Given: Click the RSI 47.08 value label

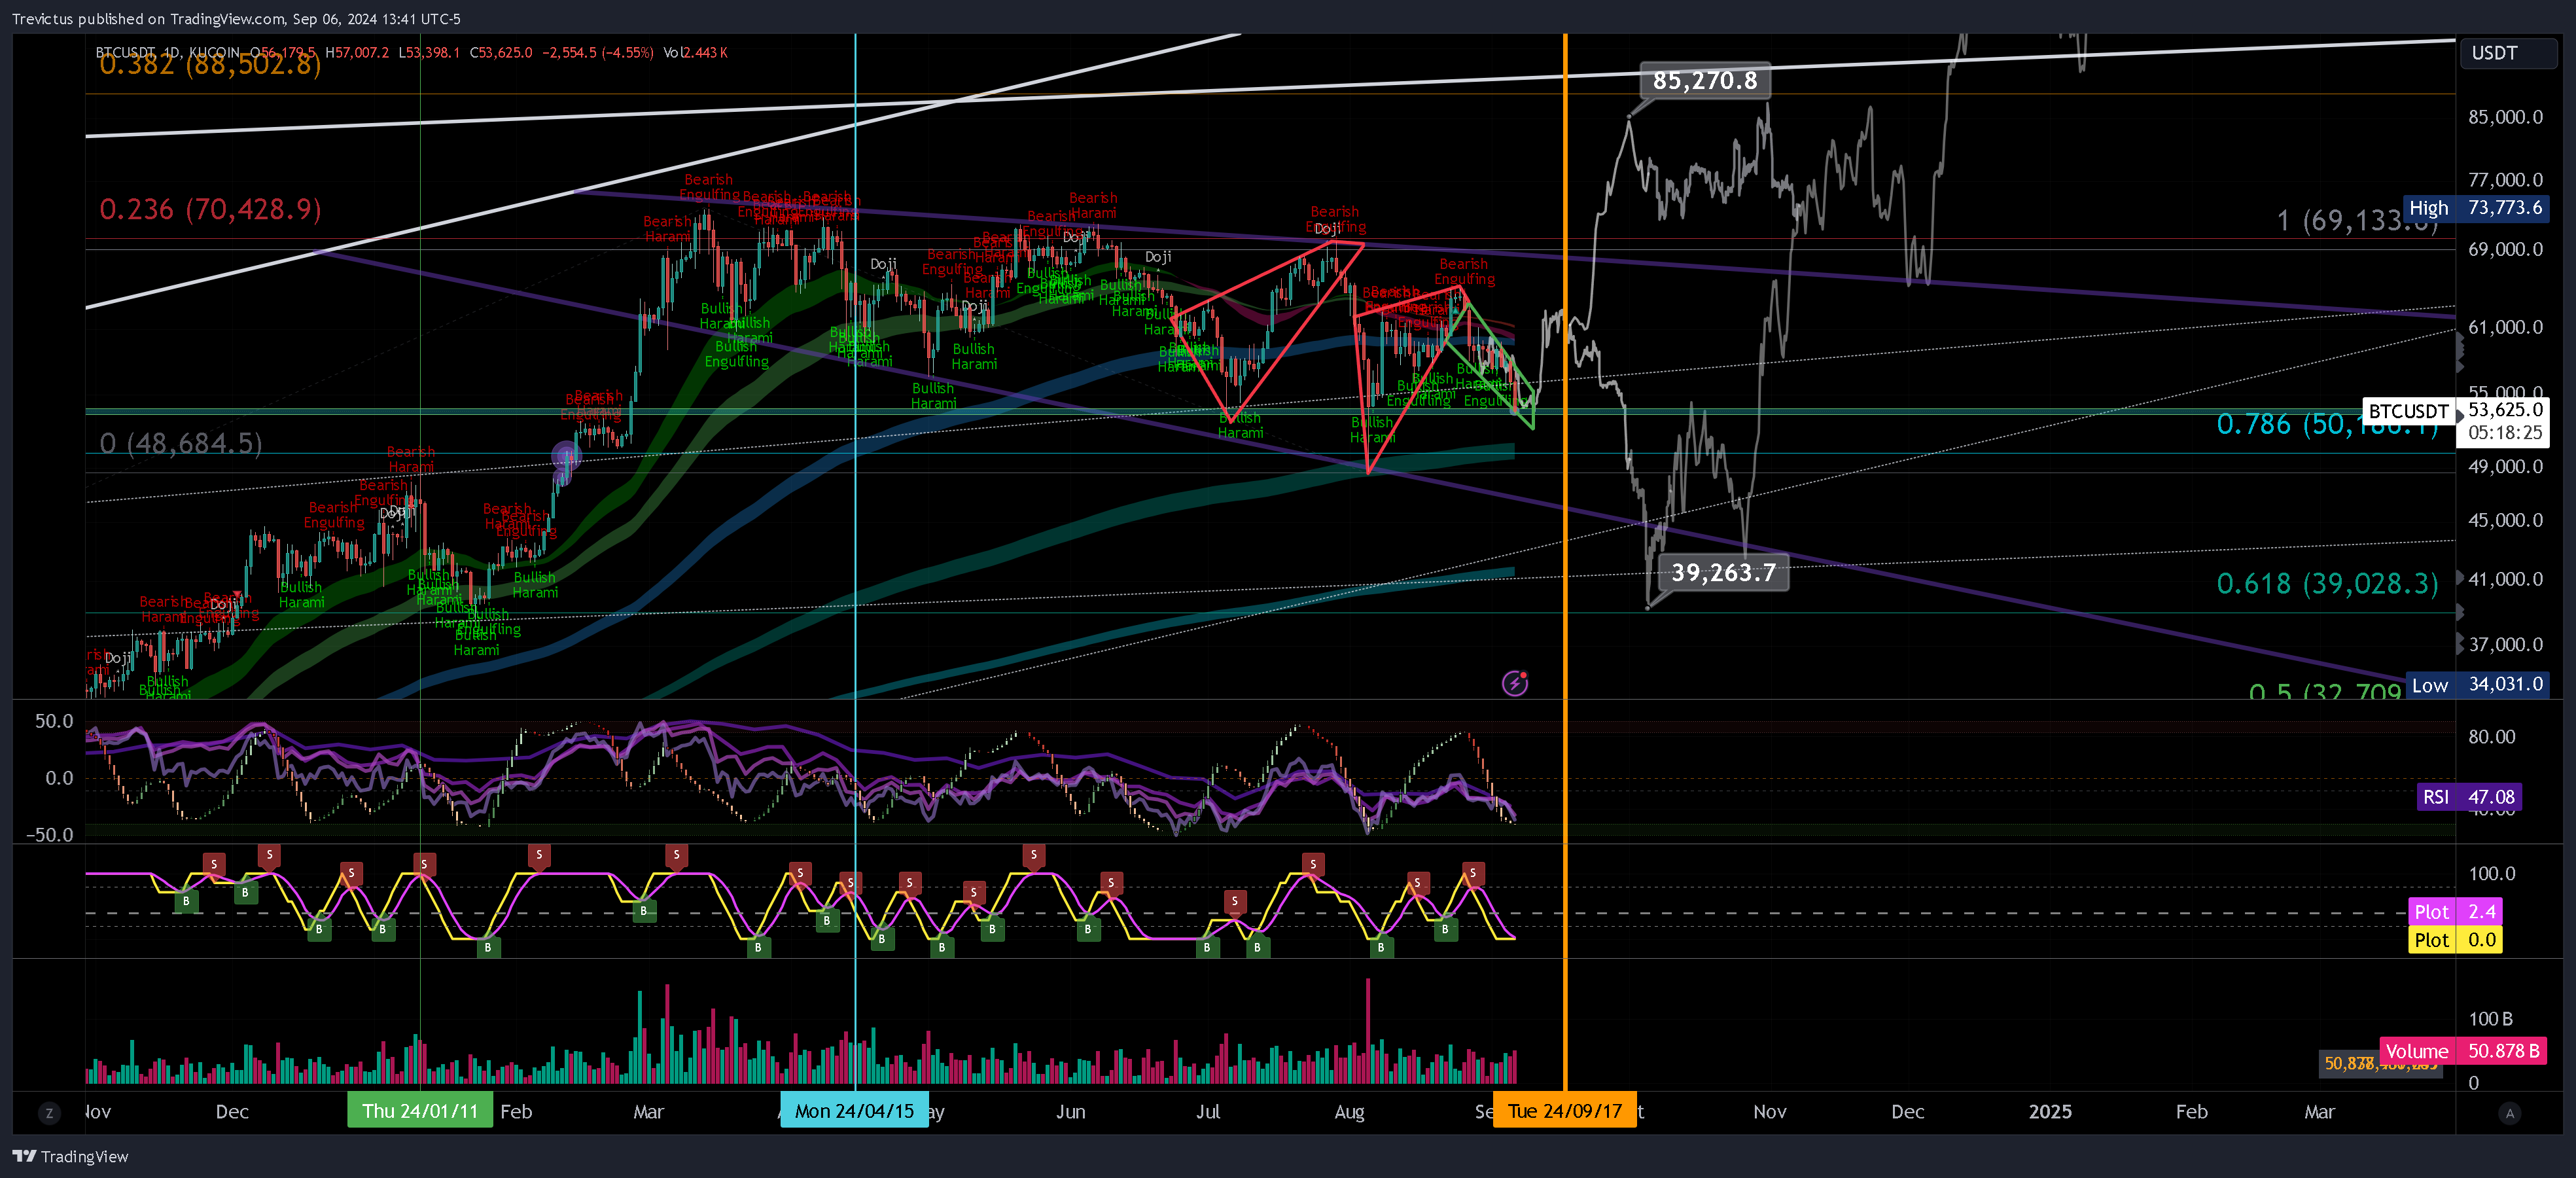Looking at the screenshot, I should tap(2468, 797).
